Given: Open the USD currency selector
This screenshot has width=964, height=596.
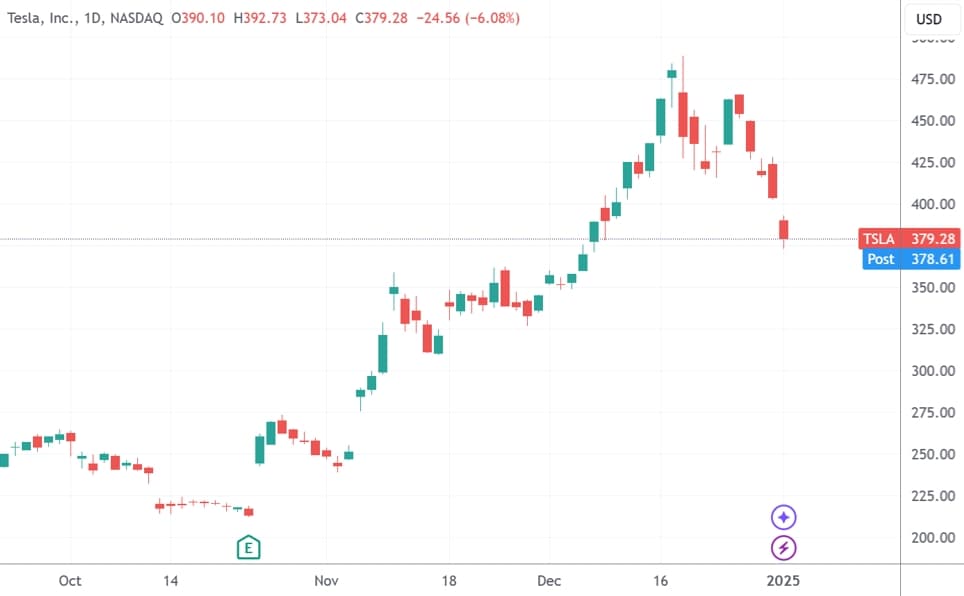Looking at the screenshot, I should (929, 19).
